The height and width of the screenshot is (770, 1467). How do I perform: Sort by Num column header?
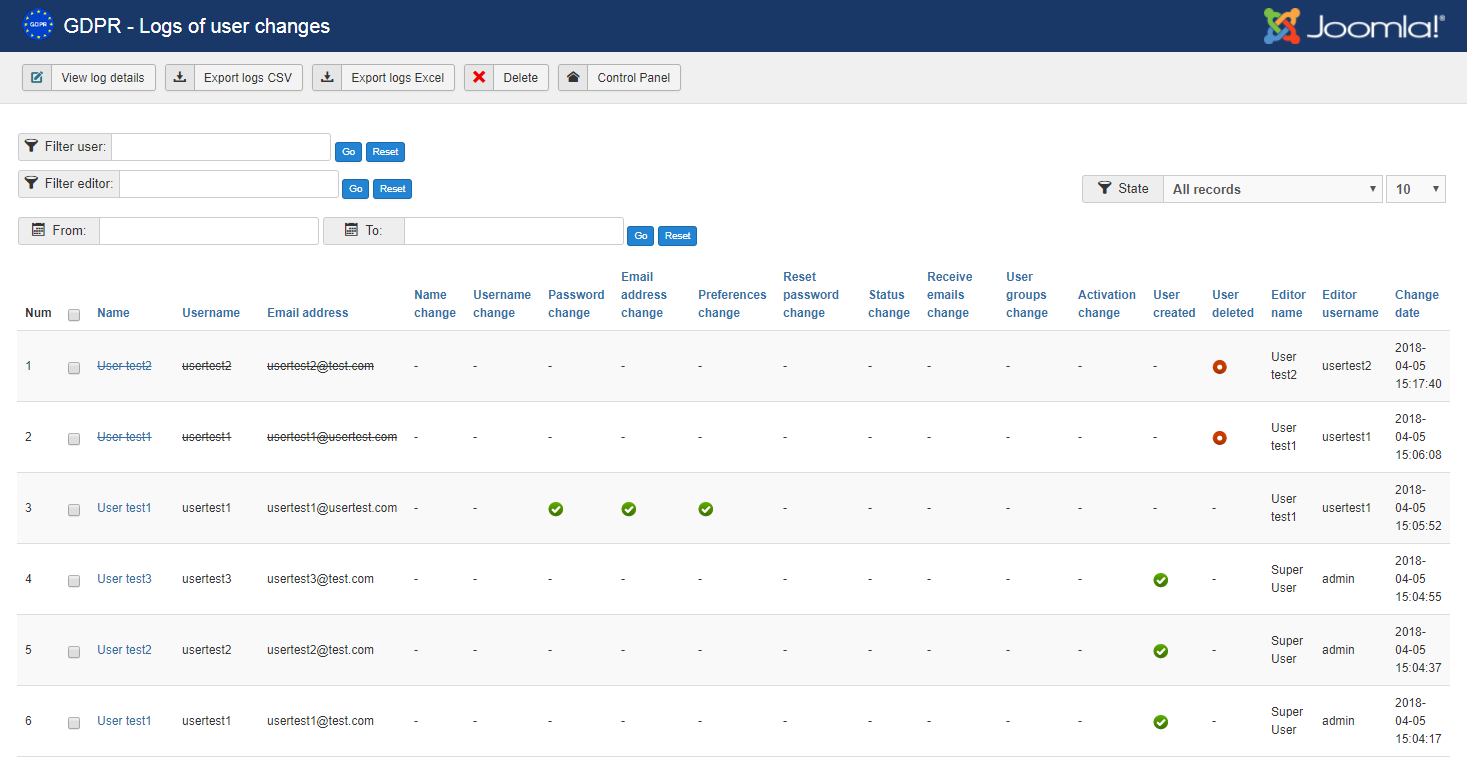(38, 313)
